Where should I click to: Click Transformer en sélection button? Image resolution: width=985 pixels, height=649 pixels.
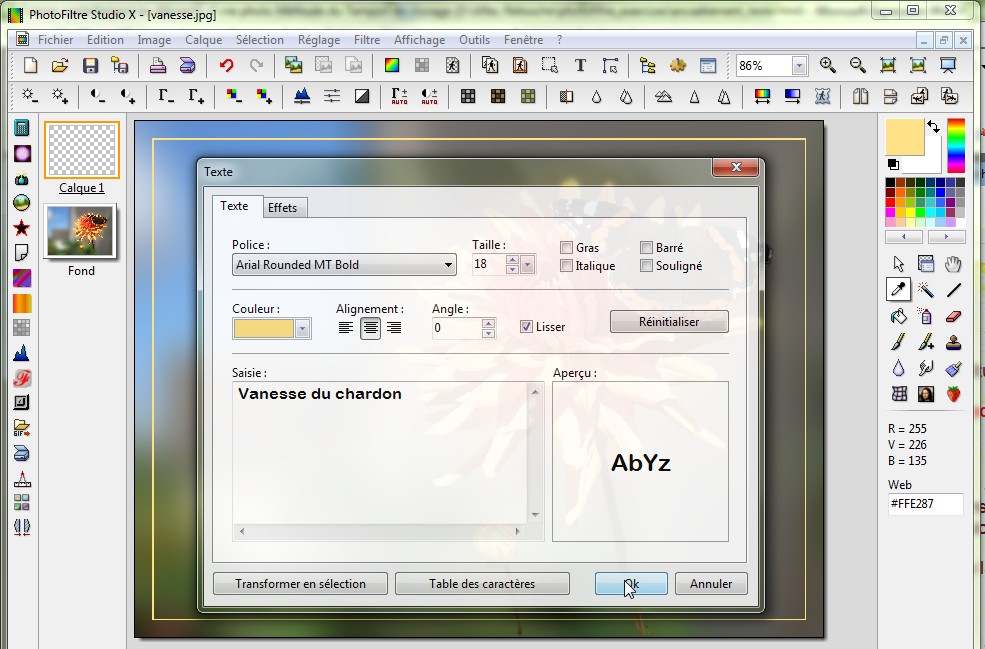click(300, 584)
